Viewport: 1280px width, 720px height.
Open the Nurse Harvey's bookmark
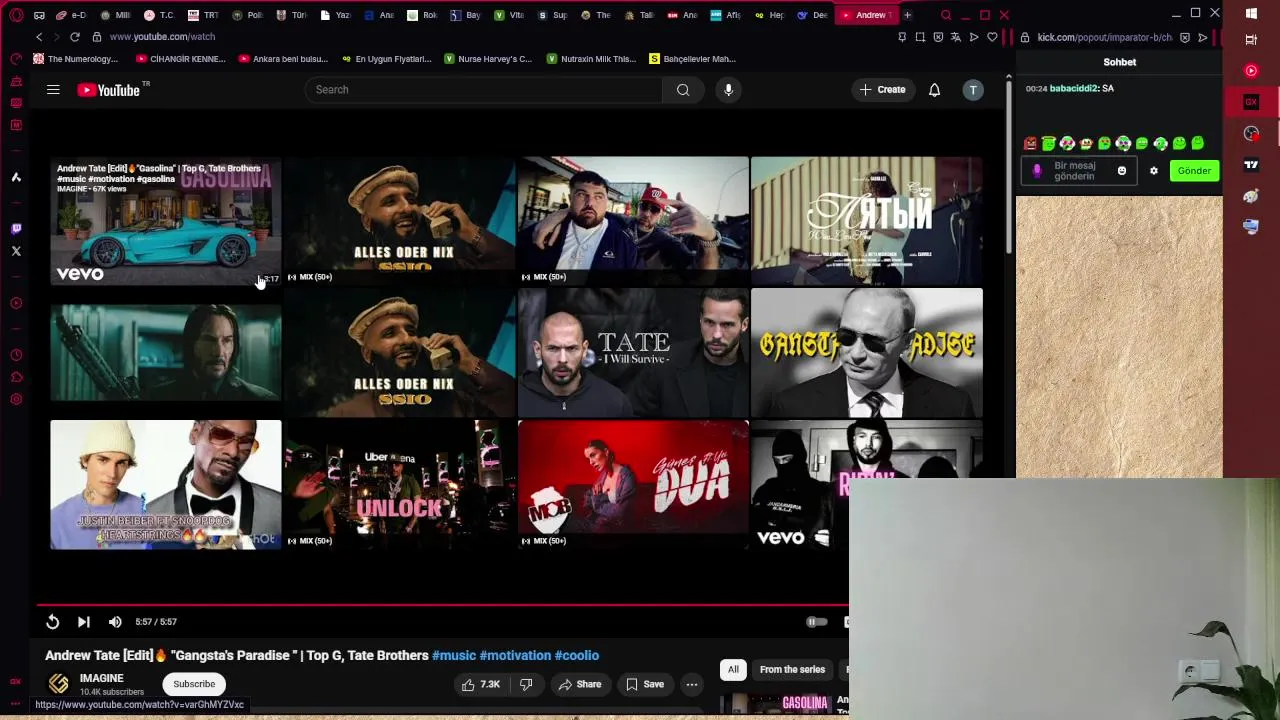488,59
